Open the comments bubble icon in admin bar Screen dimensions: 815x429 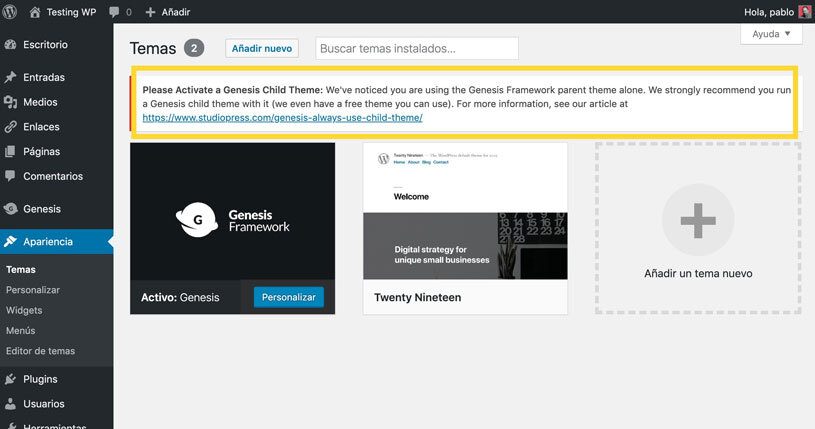click(x=114, y=12)
